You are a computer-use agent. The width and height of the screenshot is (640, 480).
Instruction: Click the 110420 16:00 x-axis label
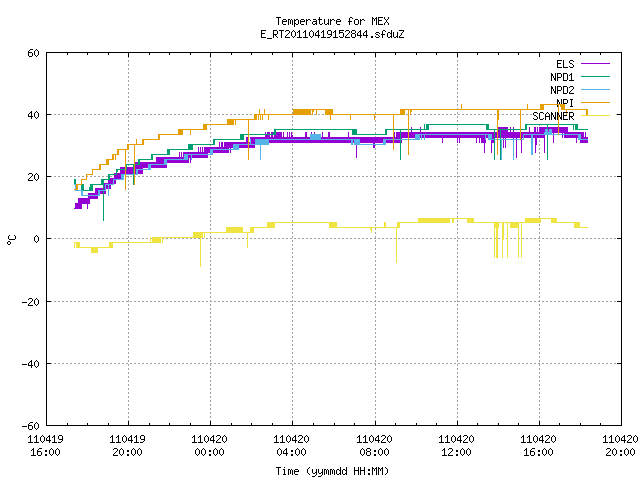click(538, 446)
